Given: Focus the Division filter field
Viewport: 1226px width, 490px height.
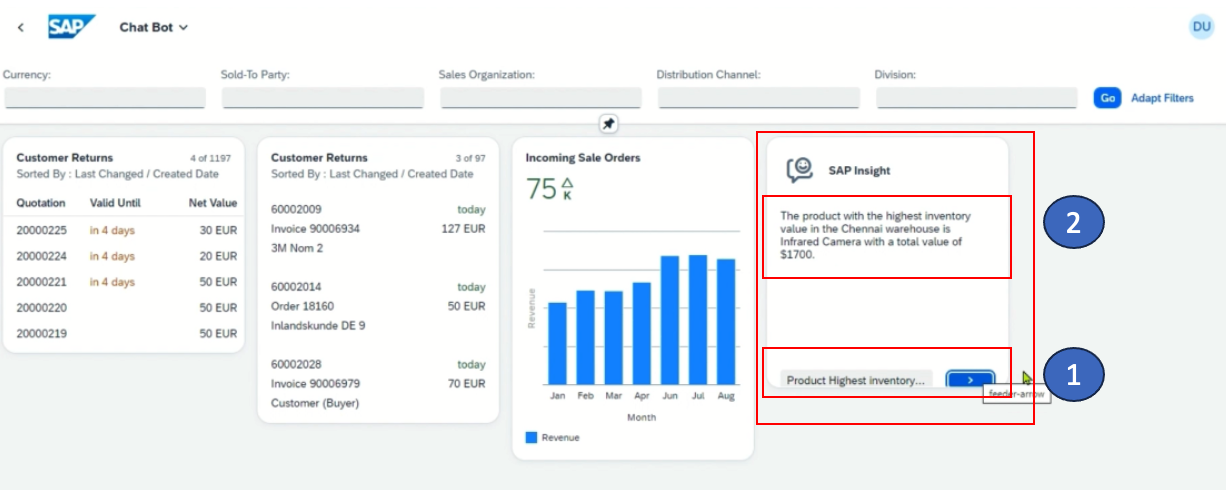Looking at the screenshot, I should [976, 98].
